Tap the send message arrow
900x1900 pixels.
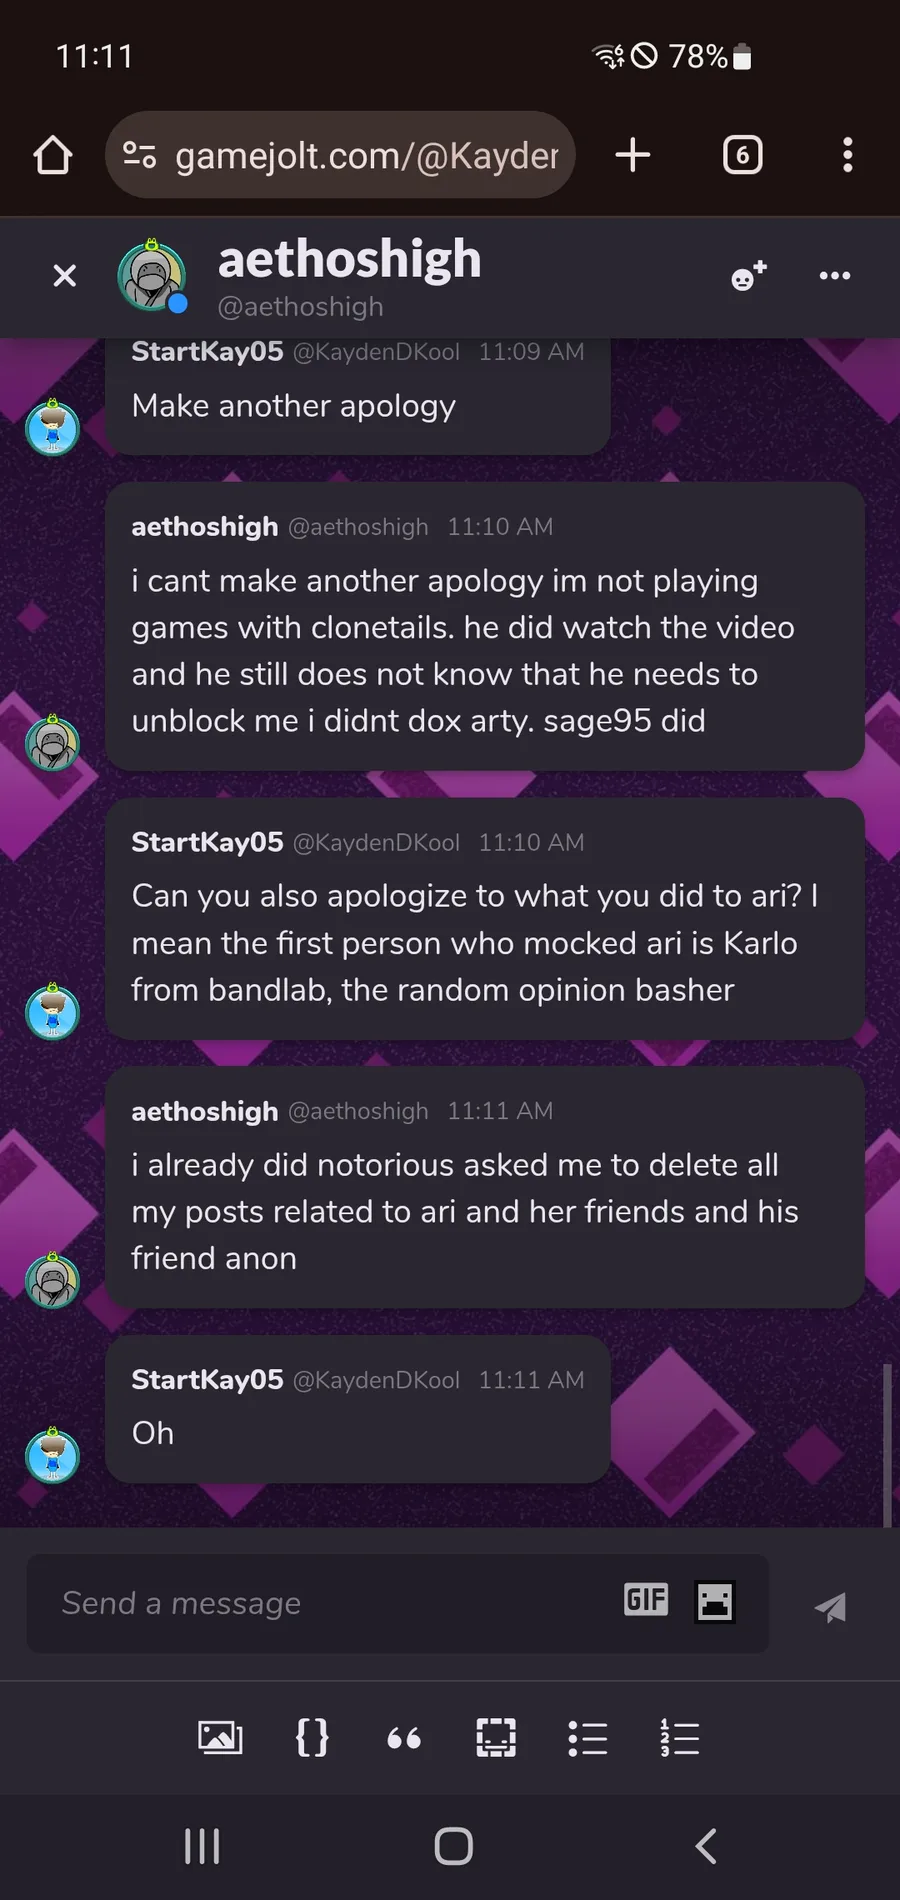tap(830, 1607)
